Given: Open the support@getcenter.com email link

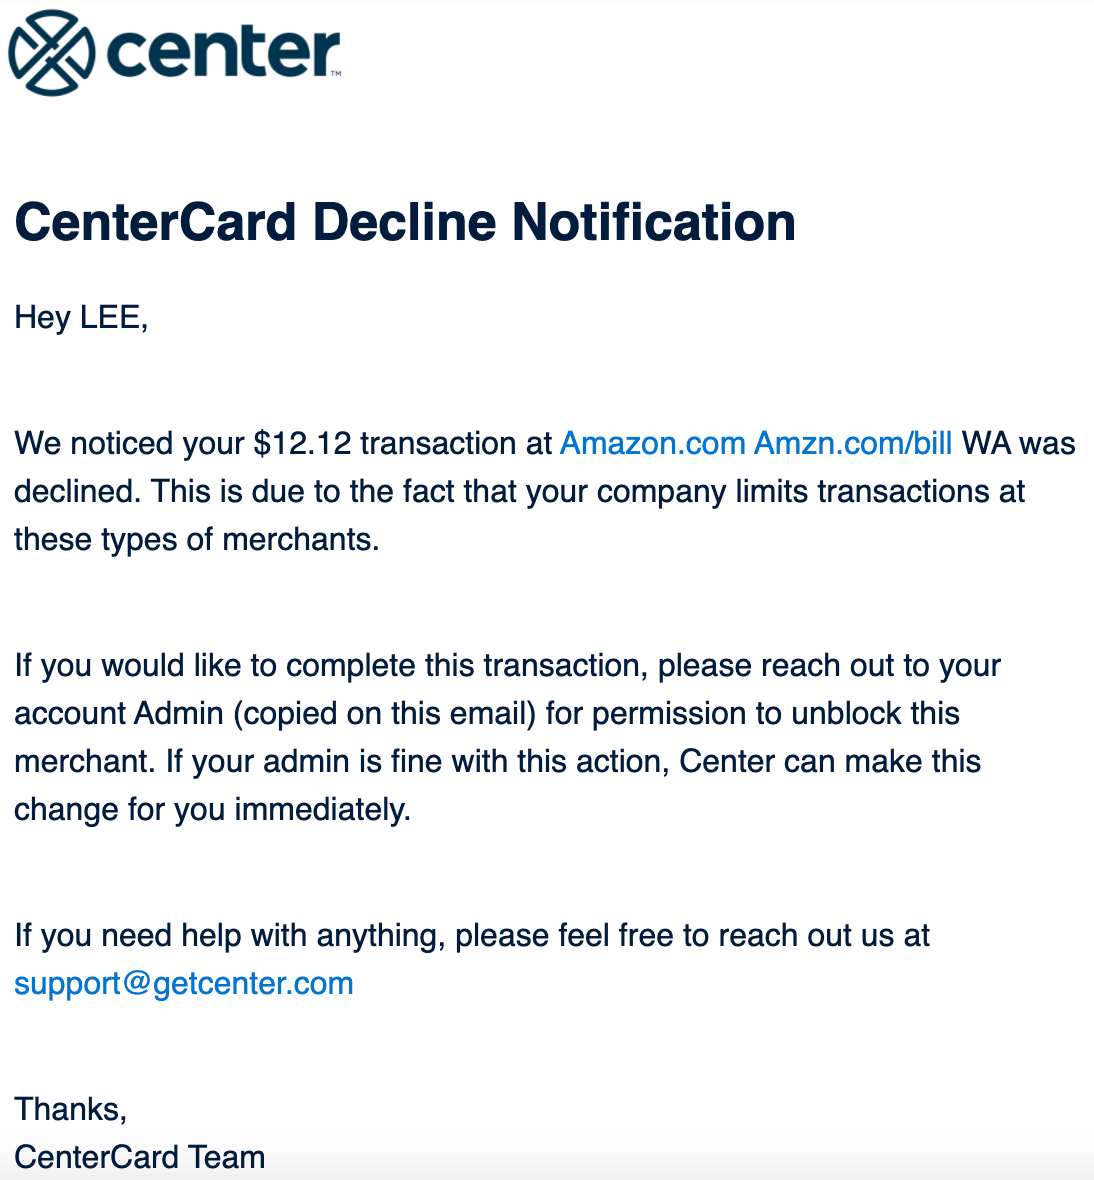Looking at the screenshot, I should 184,984.
